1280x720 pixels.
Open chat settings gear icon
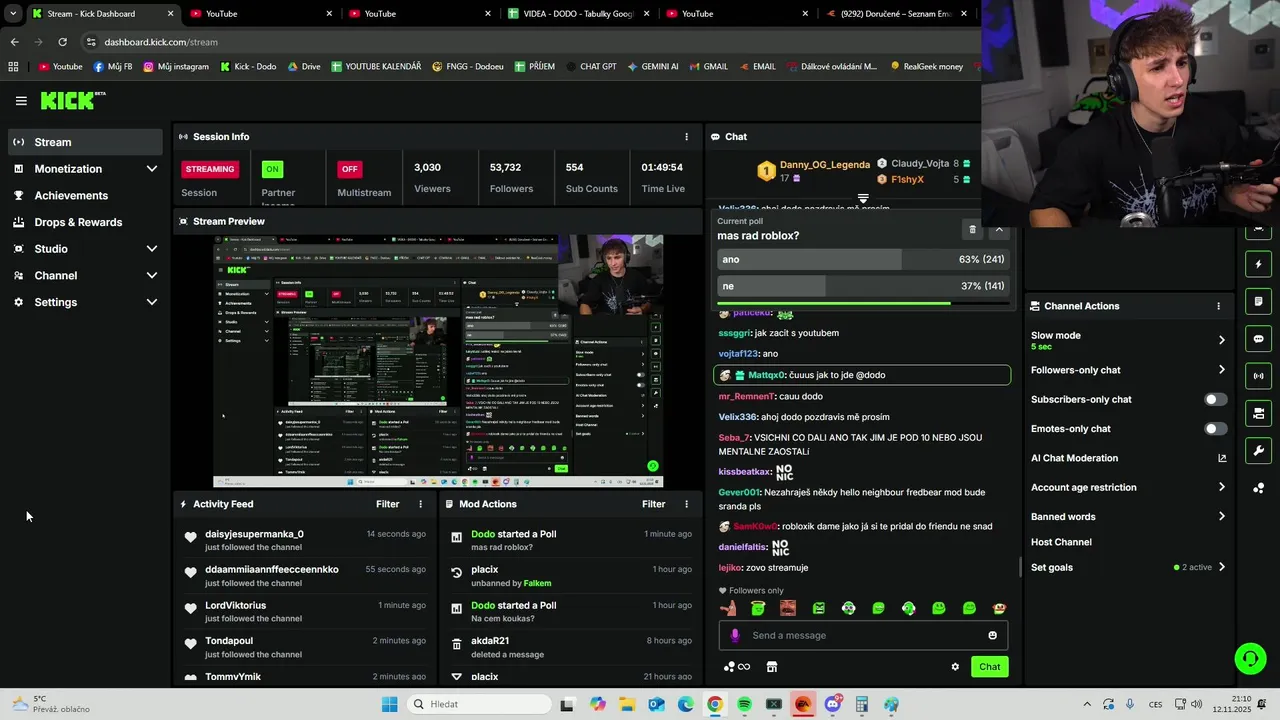point(955,667)
